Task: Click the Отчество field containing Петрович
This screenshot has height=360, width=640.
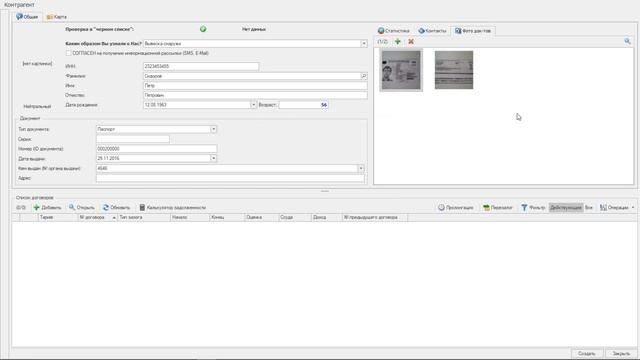Action: coord(255,95)
